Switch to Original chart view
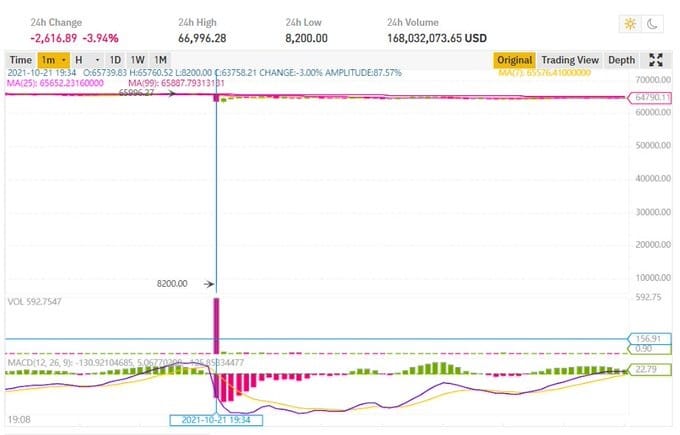680x435 pixels. click(x=514, y=60)
